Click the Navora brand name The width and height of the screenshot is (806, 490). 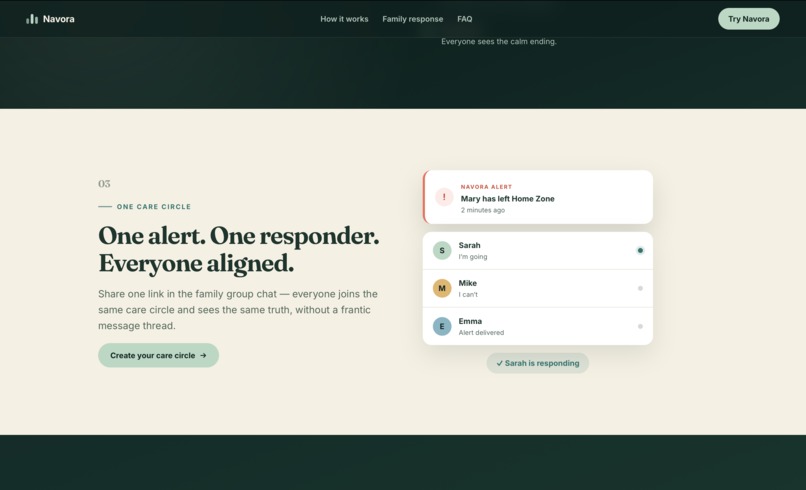[59, 19]
